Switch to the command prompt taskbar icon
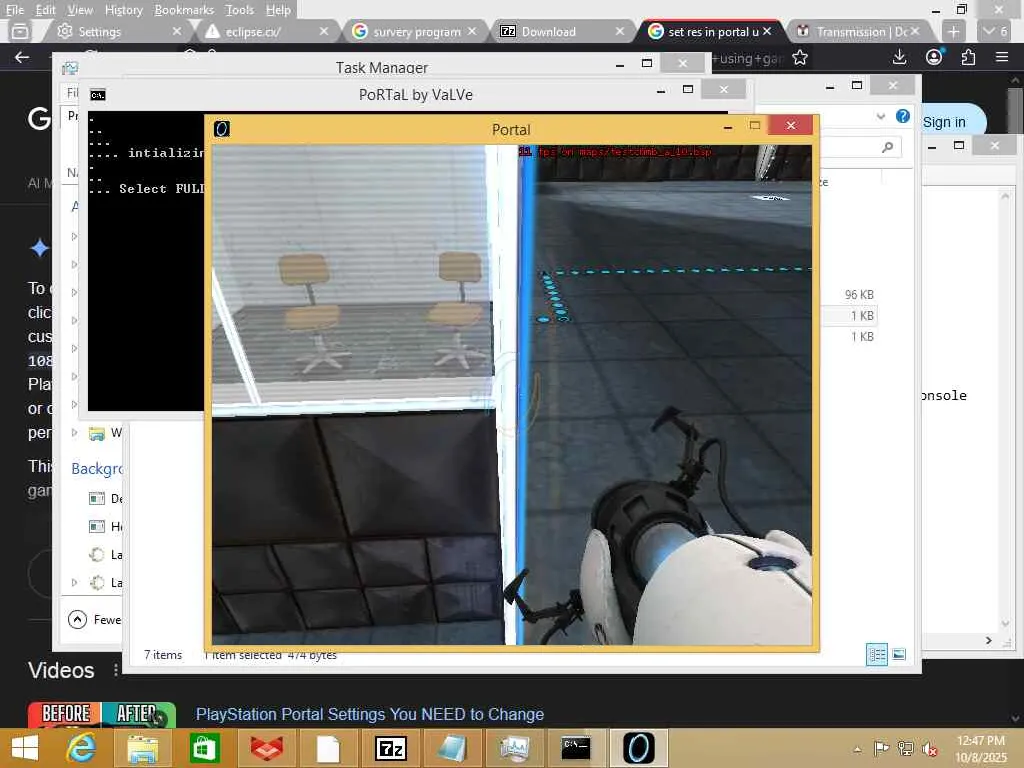Viewport: 1024px width, 768px height. pyautogui.click(x=576, y=748)
